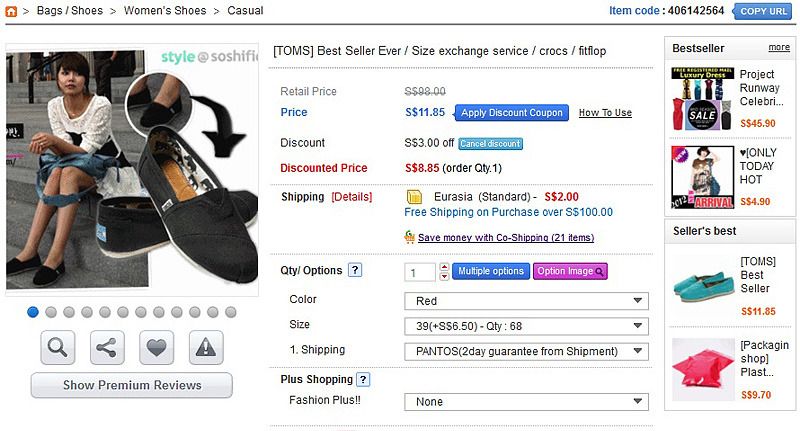Select the second image carousel dot

(51, 312)
